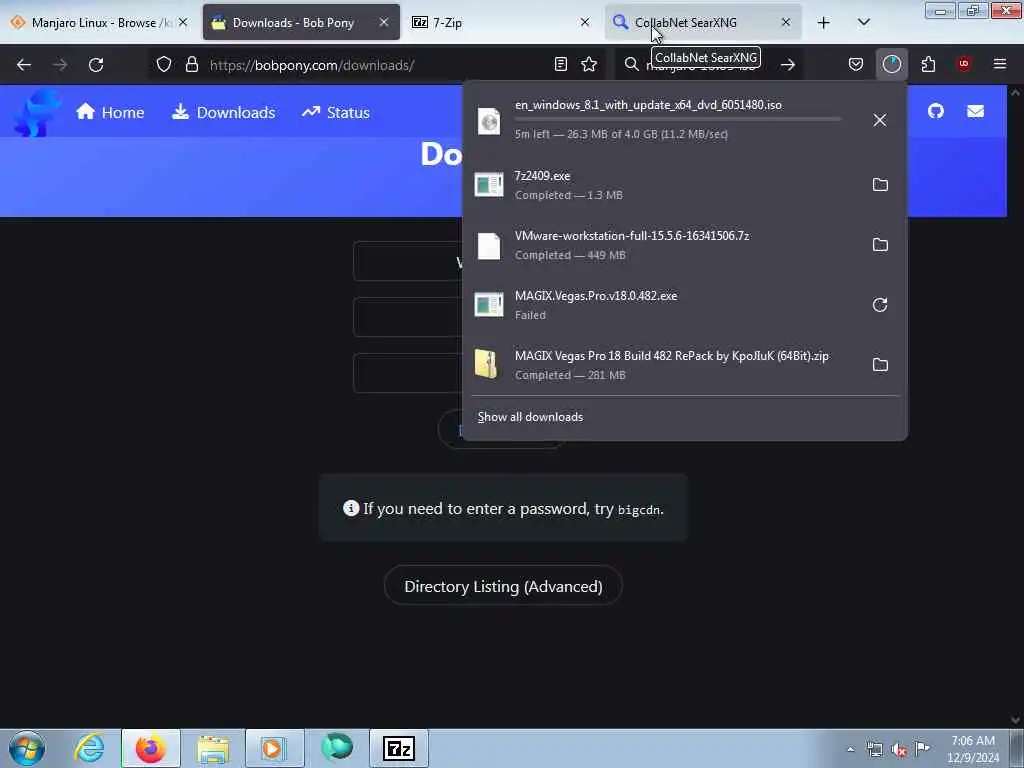Retry the failed MAGIX.Vegas.Pro download
The width and height of the screenshot is (1024, 768).
pyautogui.click(x=880, y=305)
